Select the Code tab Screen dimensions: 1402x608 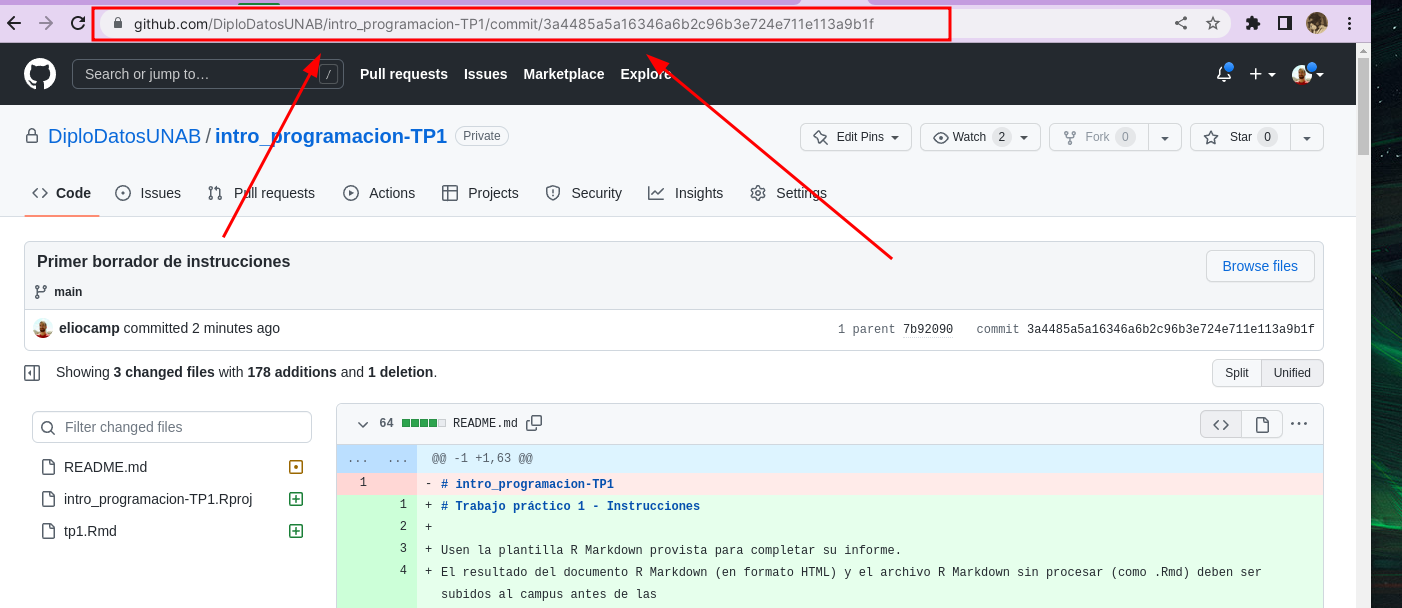click(x=62, y=193)
